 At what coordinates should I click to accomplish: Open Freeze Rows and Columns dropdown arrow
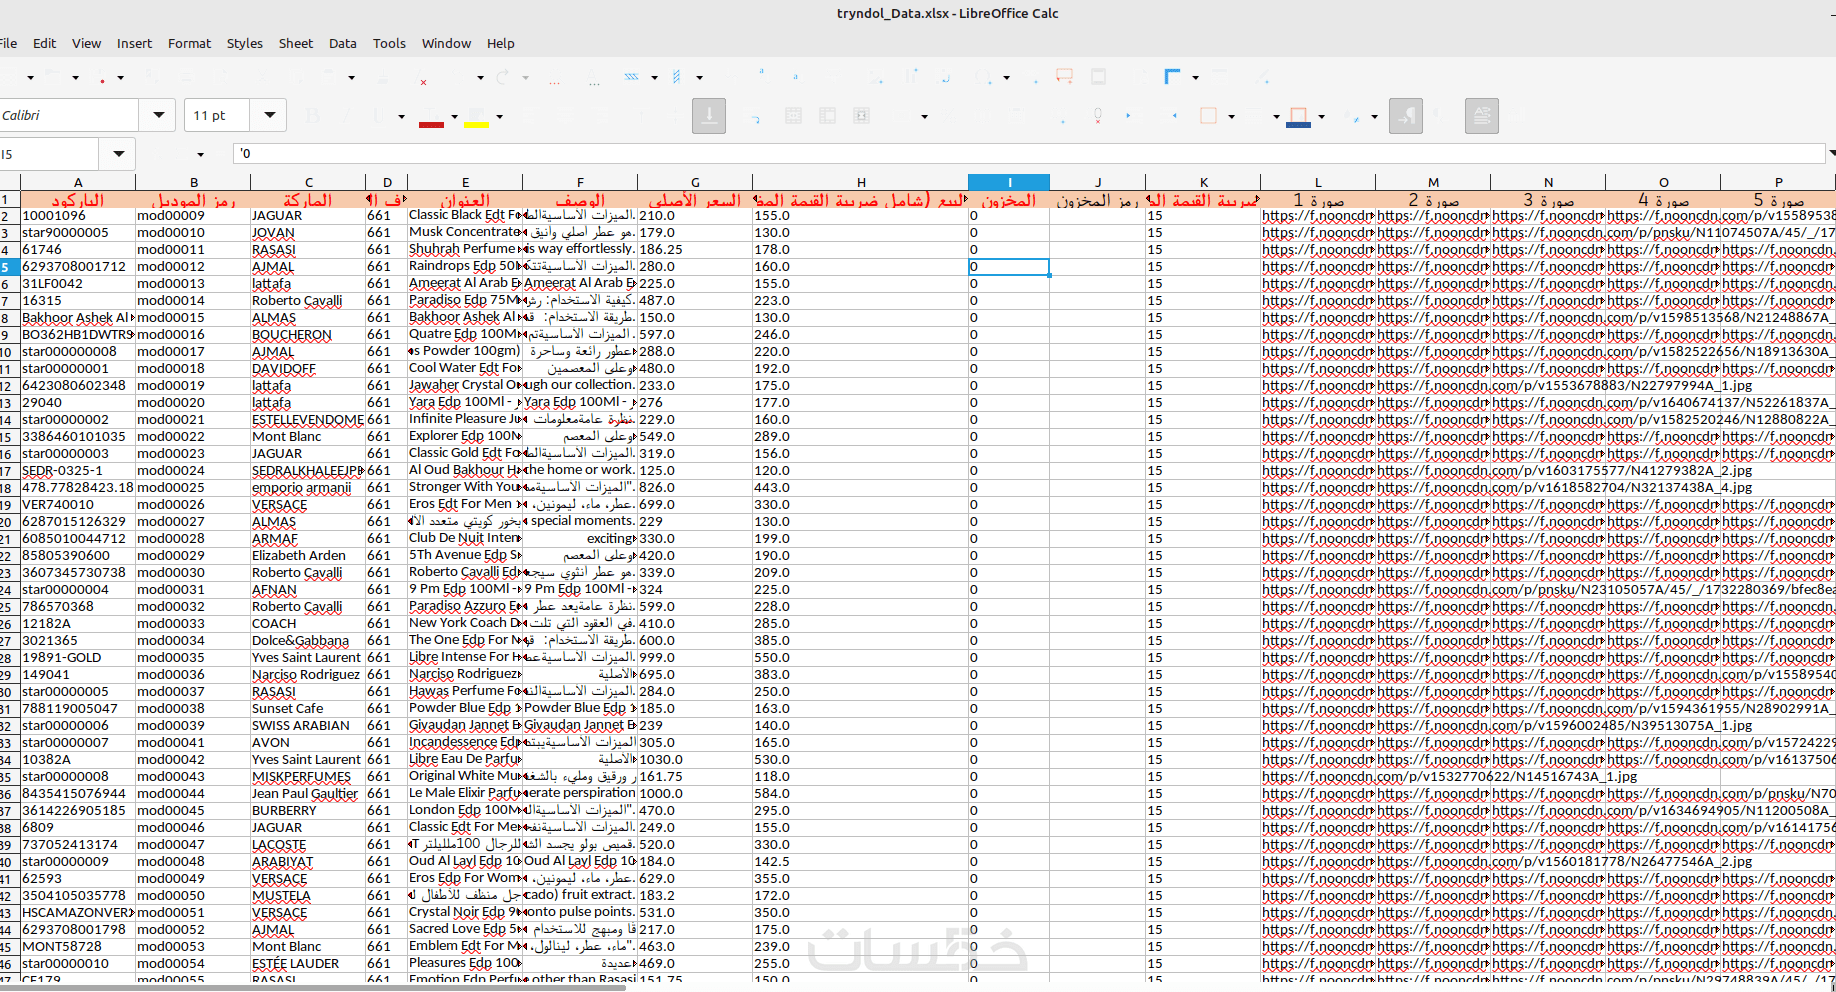point(1194,77)
